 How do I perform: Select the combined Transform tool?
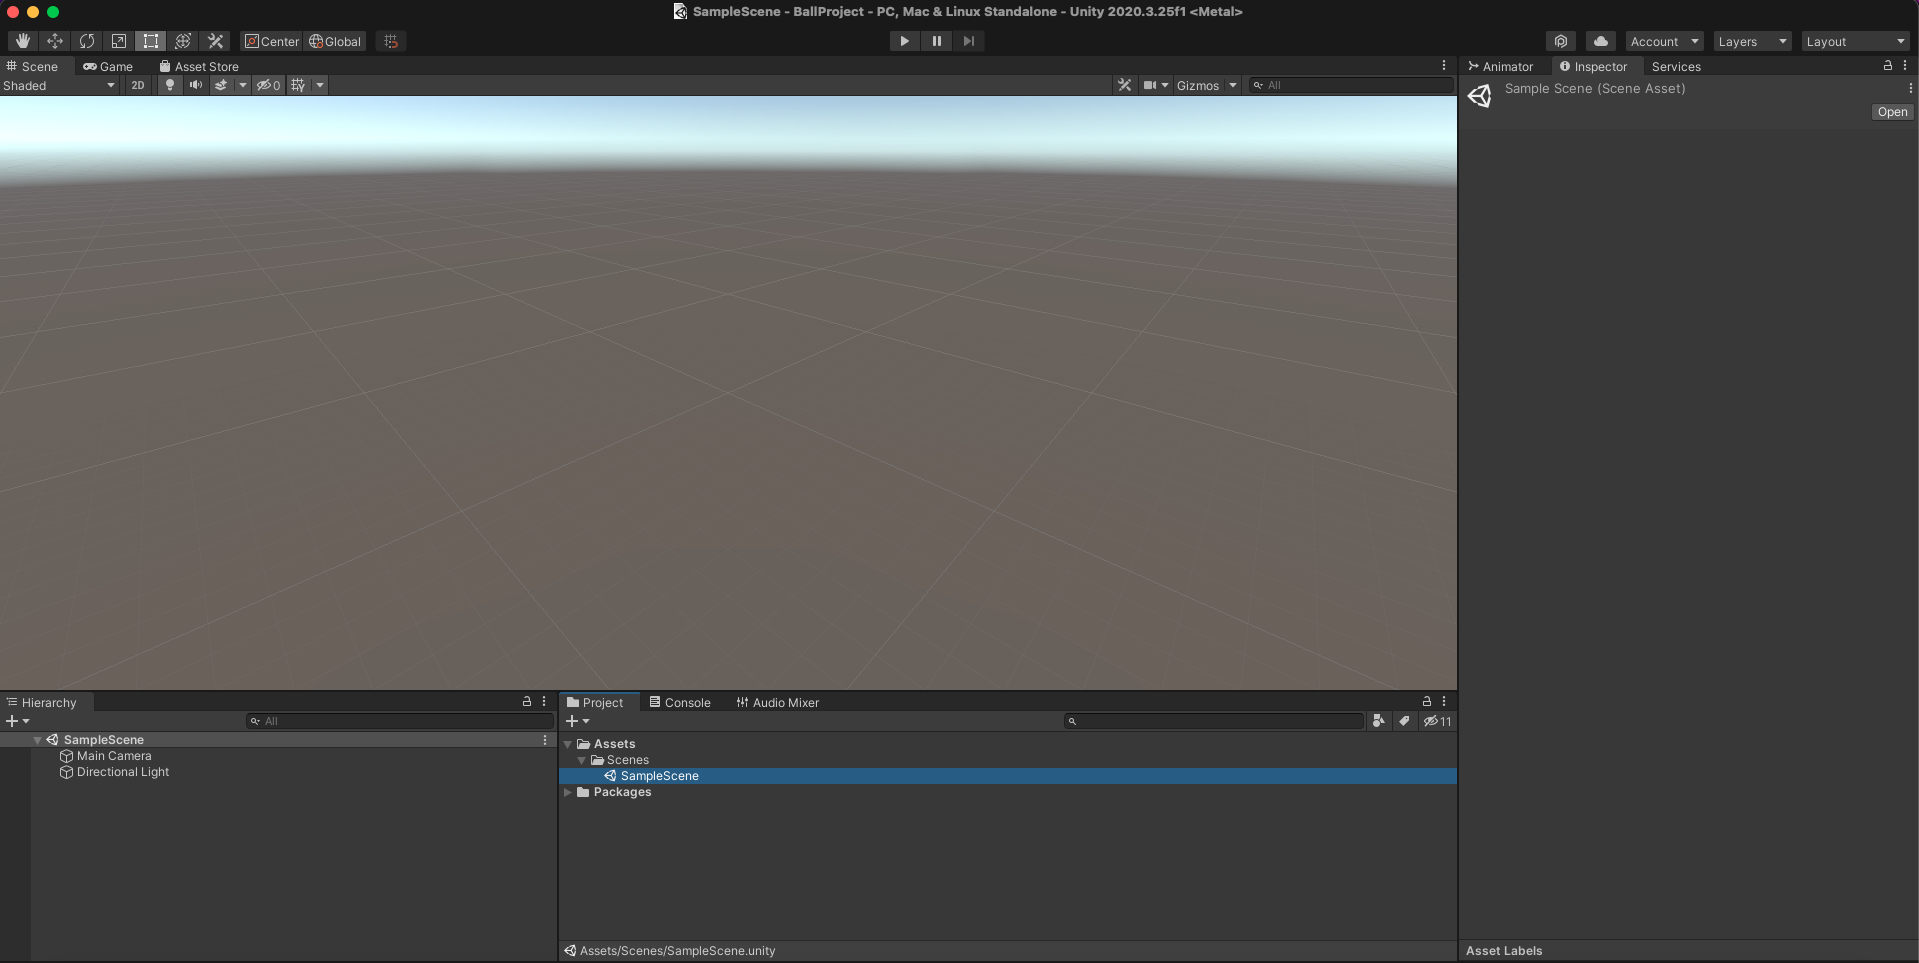click(183, 41)
